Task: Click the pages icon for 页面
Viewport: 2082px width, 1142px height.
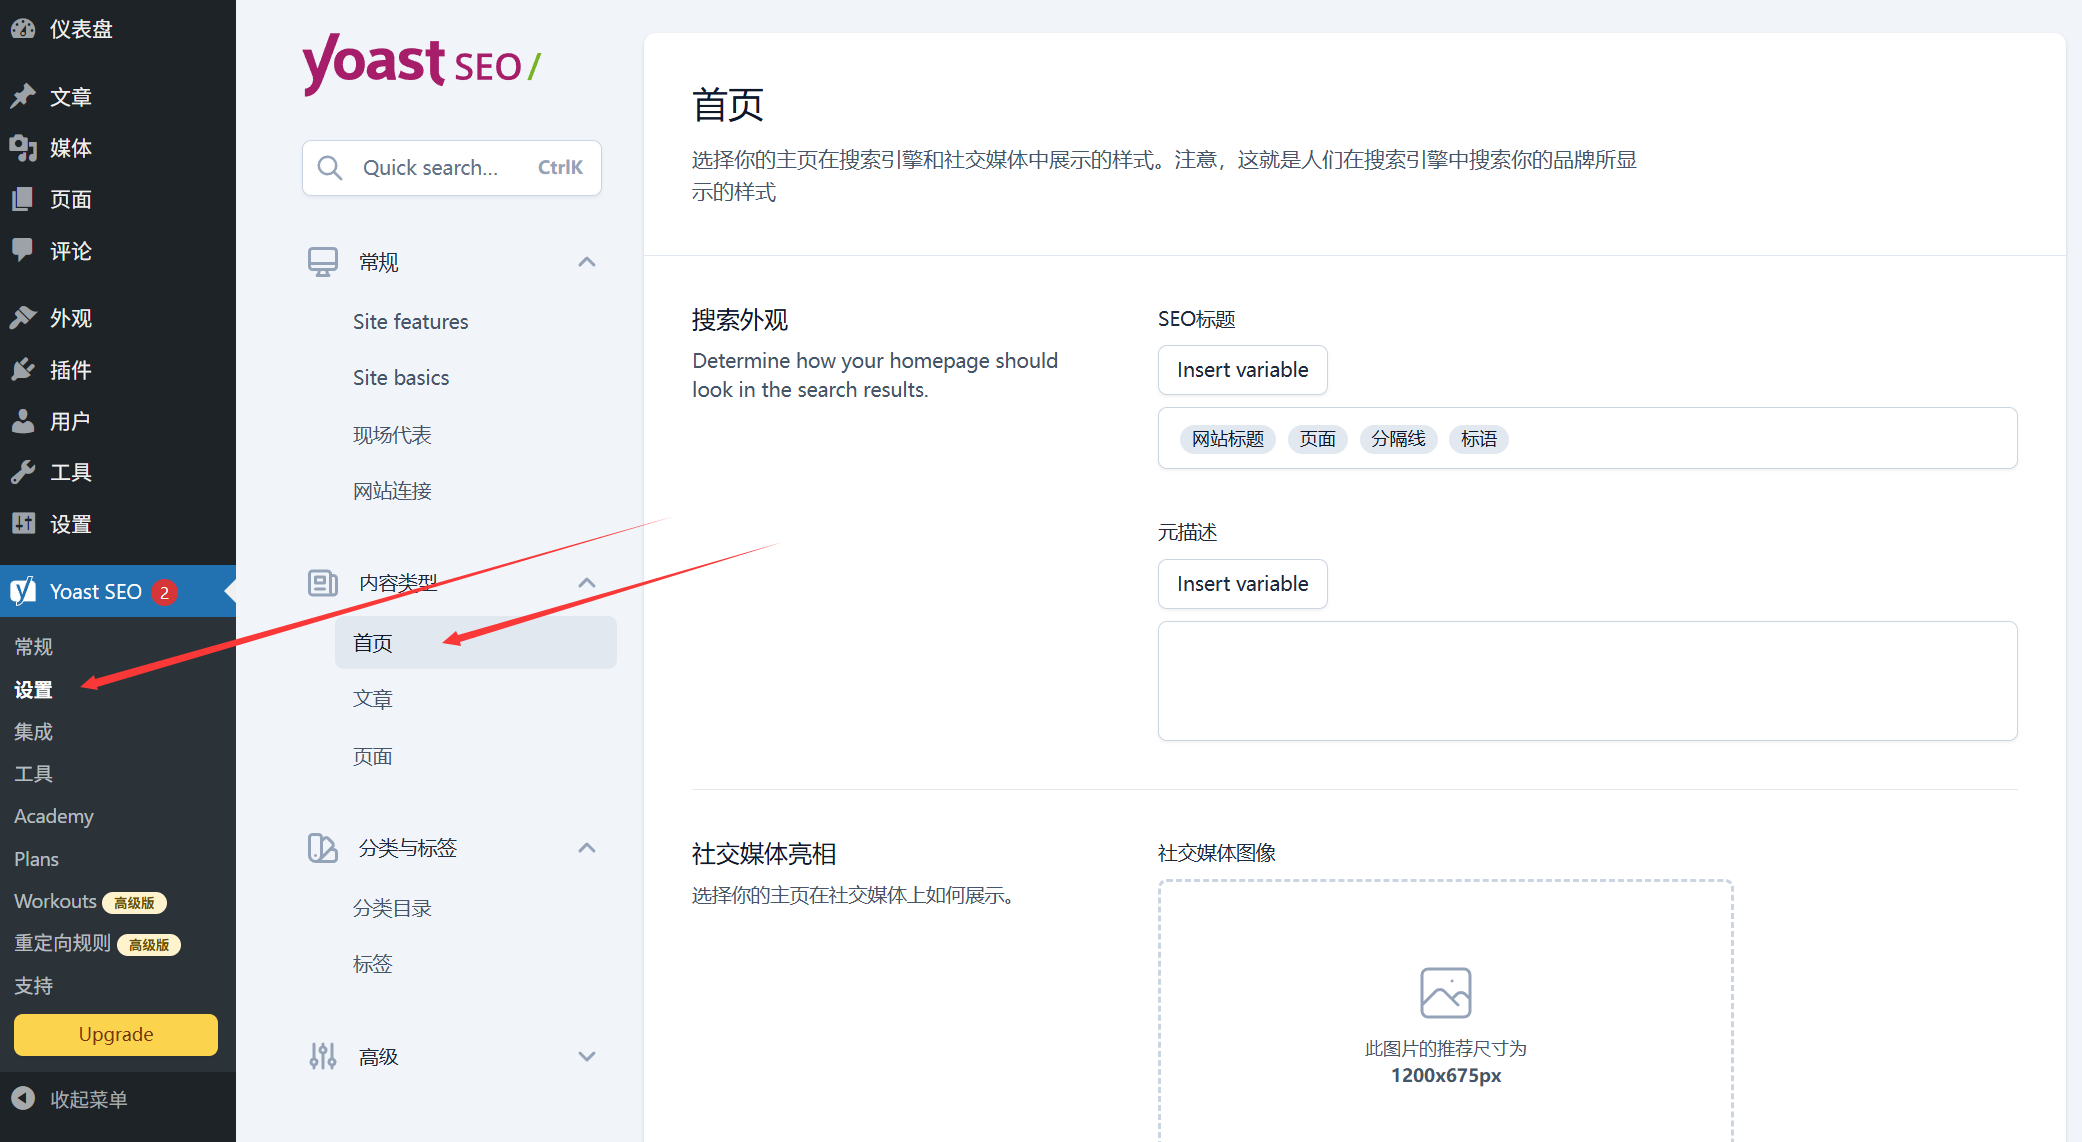Action: pos(23,199)
